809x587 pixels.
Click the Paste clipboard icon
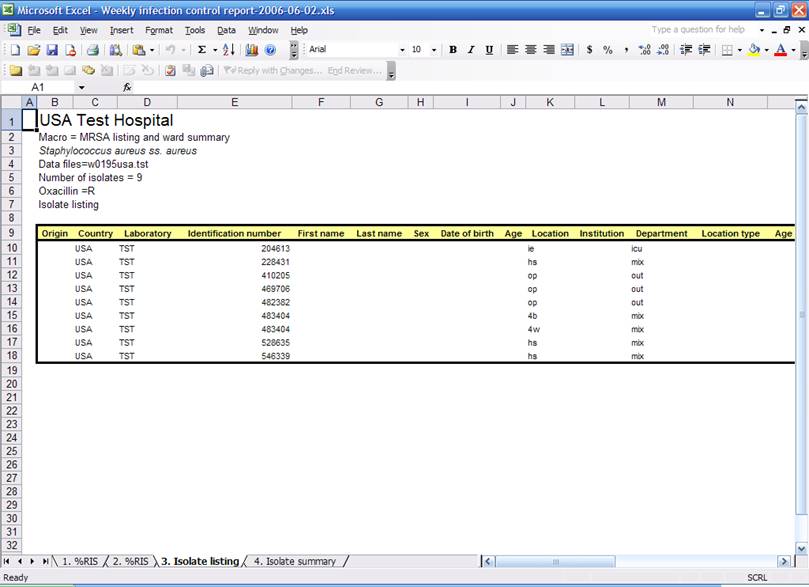[138, 50]
